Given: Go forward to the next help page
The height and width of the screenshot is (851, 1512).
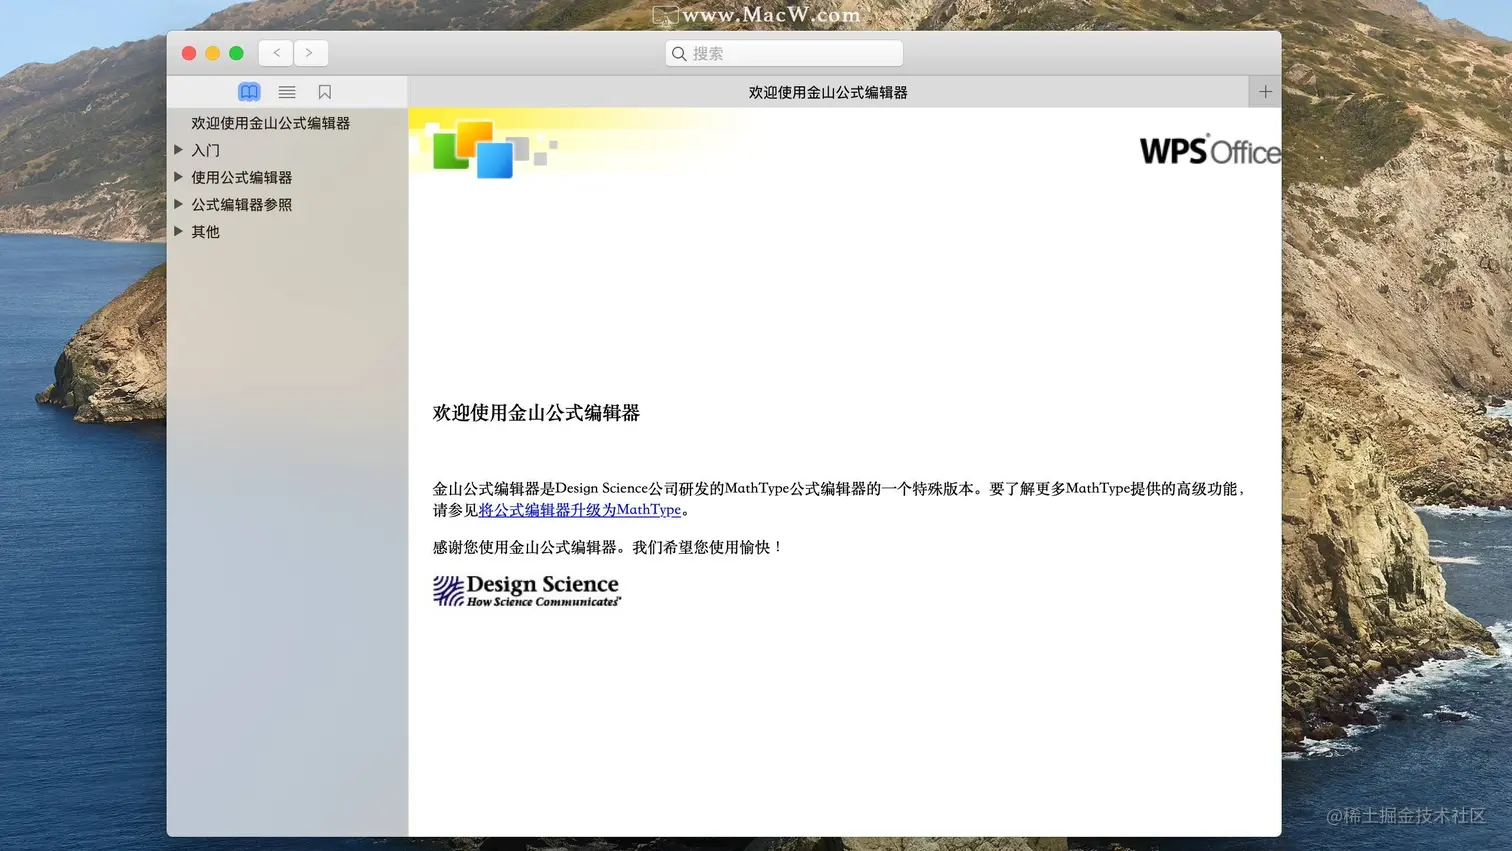Looking at the screenshot, I should 310,53.
